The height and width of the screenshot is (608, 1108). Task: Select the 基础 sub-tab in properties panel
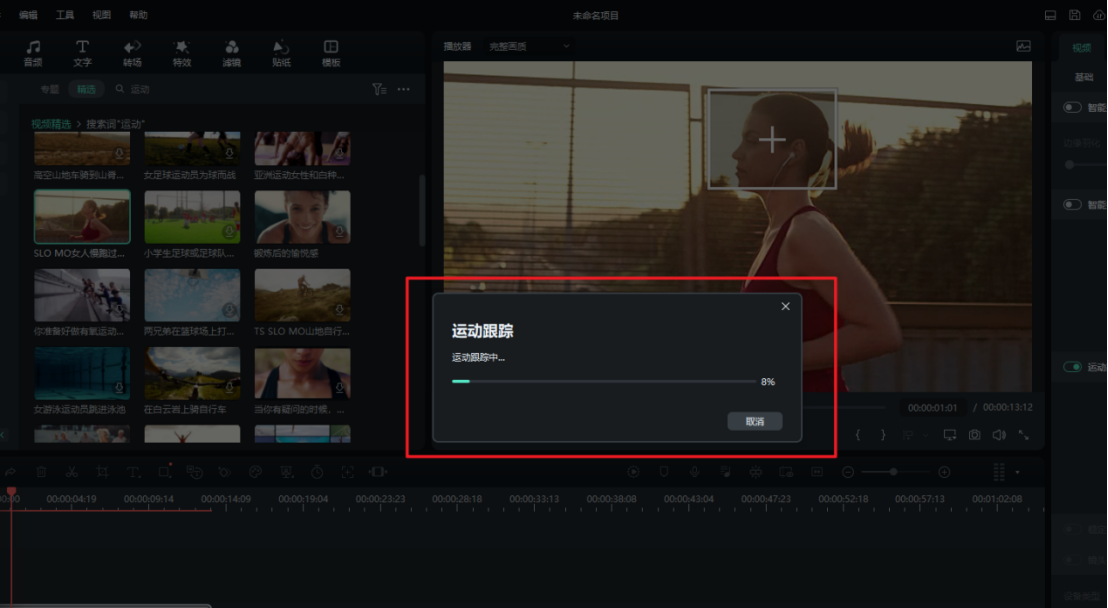[x=1084, y=77]
